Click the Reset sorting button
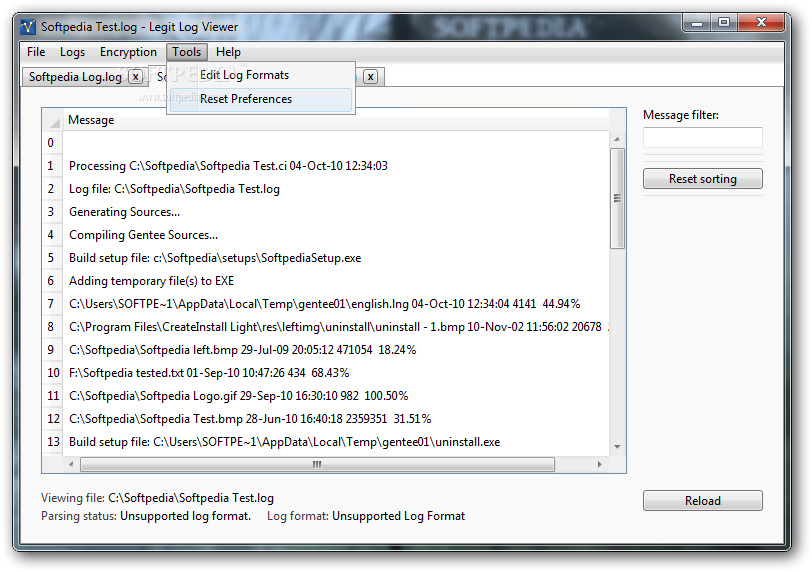This screenshot has height=572, width=812. click(702, 179)
